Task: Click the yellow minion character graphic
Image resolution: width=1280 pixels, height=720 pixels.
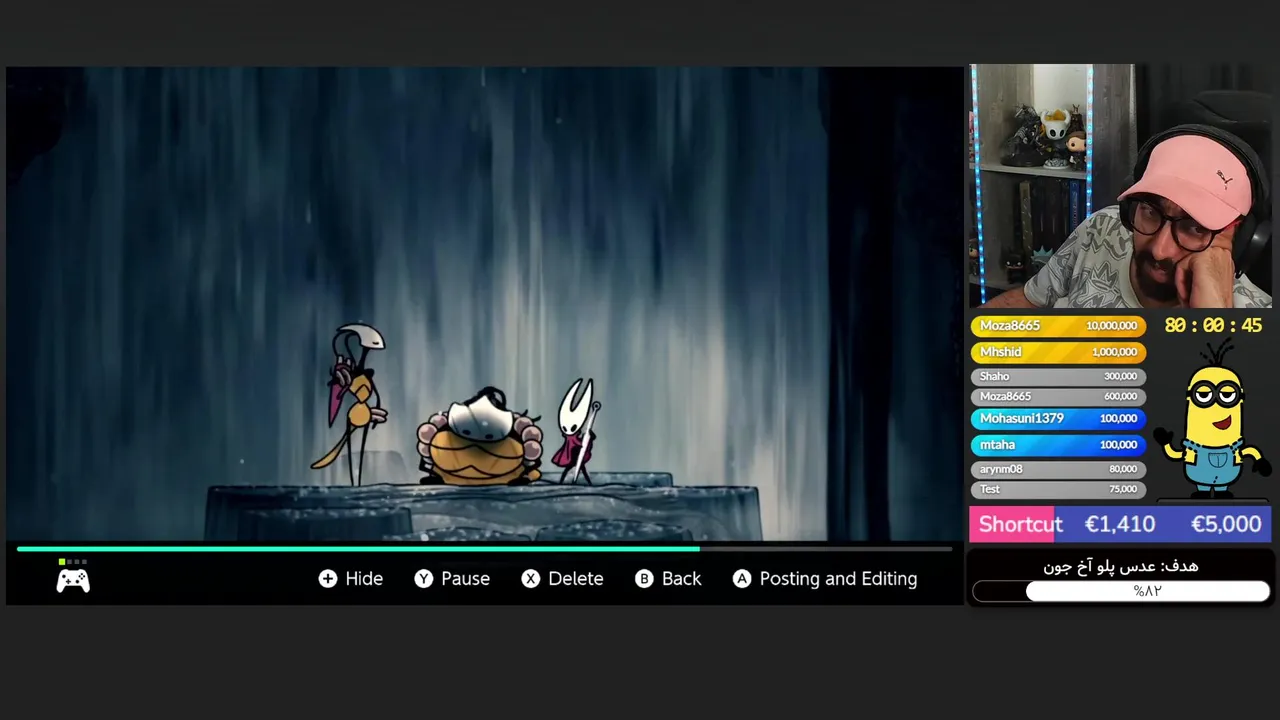Action: [x=1213, y=420]
